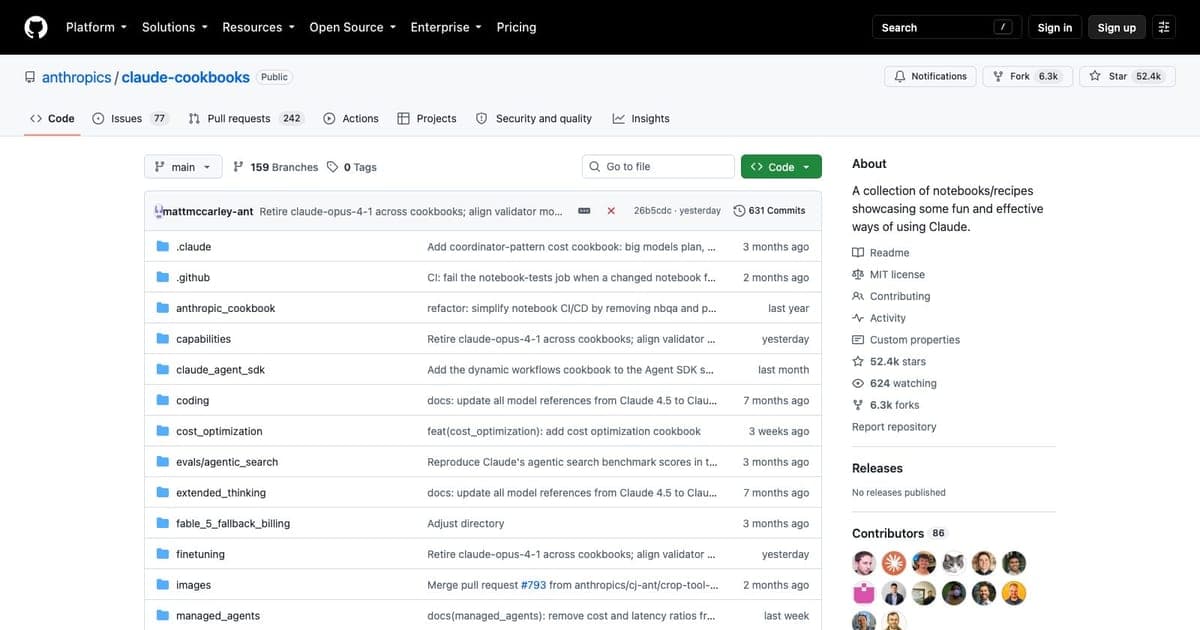Image resolution: width=1200 pixels, height=630 pixels.
Task: Open the Open Source dropdown menu
Action: point(352,27)
